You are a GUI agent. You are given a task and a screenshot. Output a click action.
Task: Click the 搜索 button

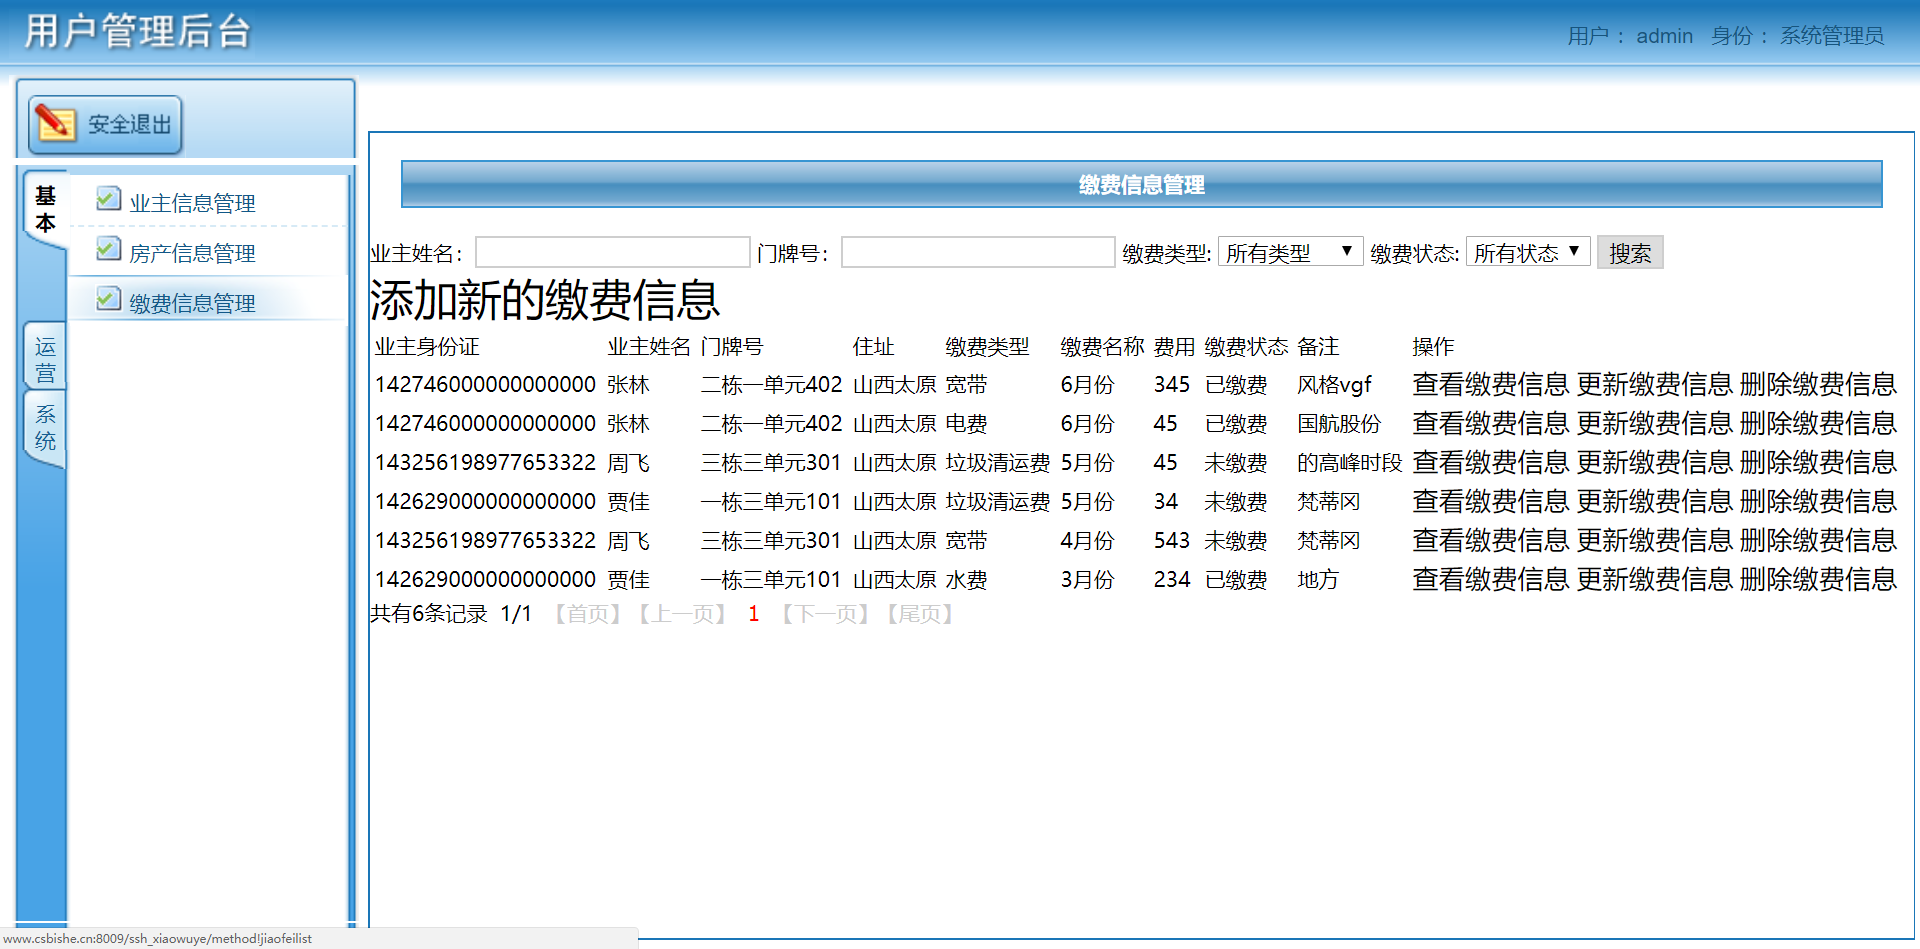[x=1630, y=251]
